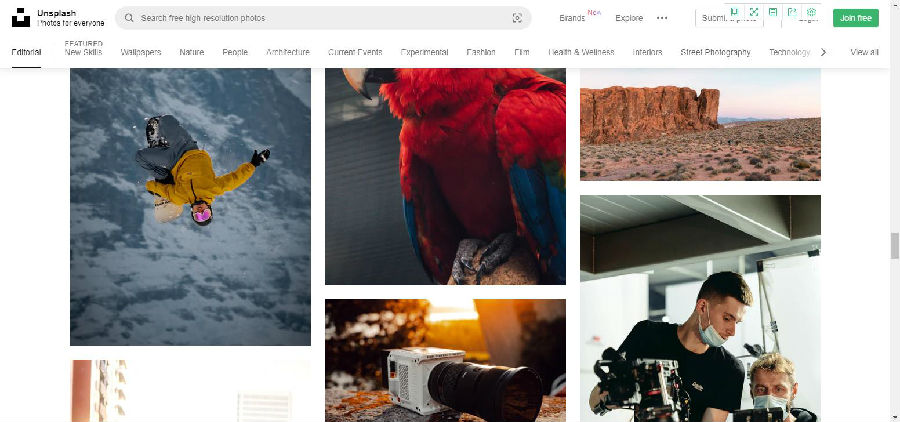Open the Brands link
Screen dimensions: 900x422
(572, 18)
